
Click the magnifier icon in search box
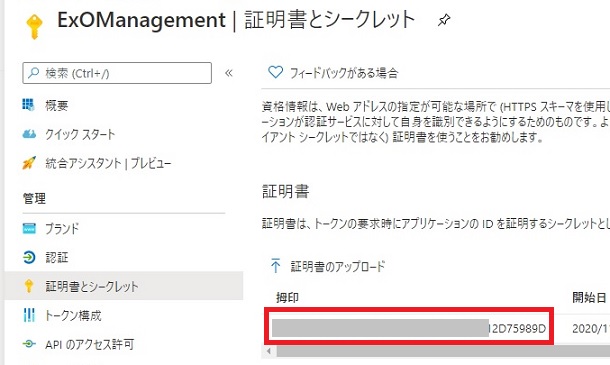coord(34,72)
